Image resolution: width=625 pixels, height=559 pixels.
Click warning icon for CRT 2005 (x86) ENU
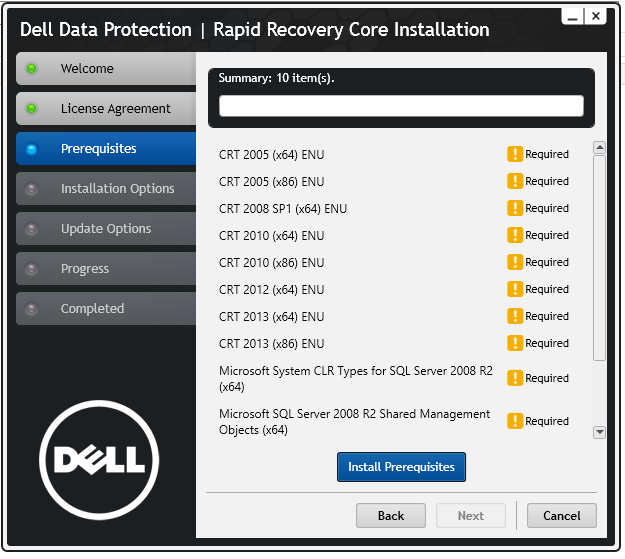coord(515,181)
